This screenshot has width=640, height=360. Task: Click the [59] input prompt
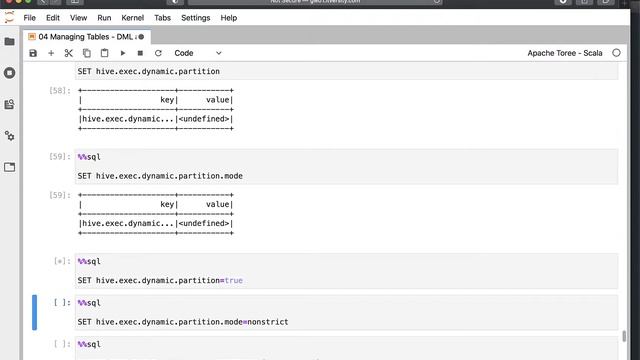(x=60, y=157)
